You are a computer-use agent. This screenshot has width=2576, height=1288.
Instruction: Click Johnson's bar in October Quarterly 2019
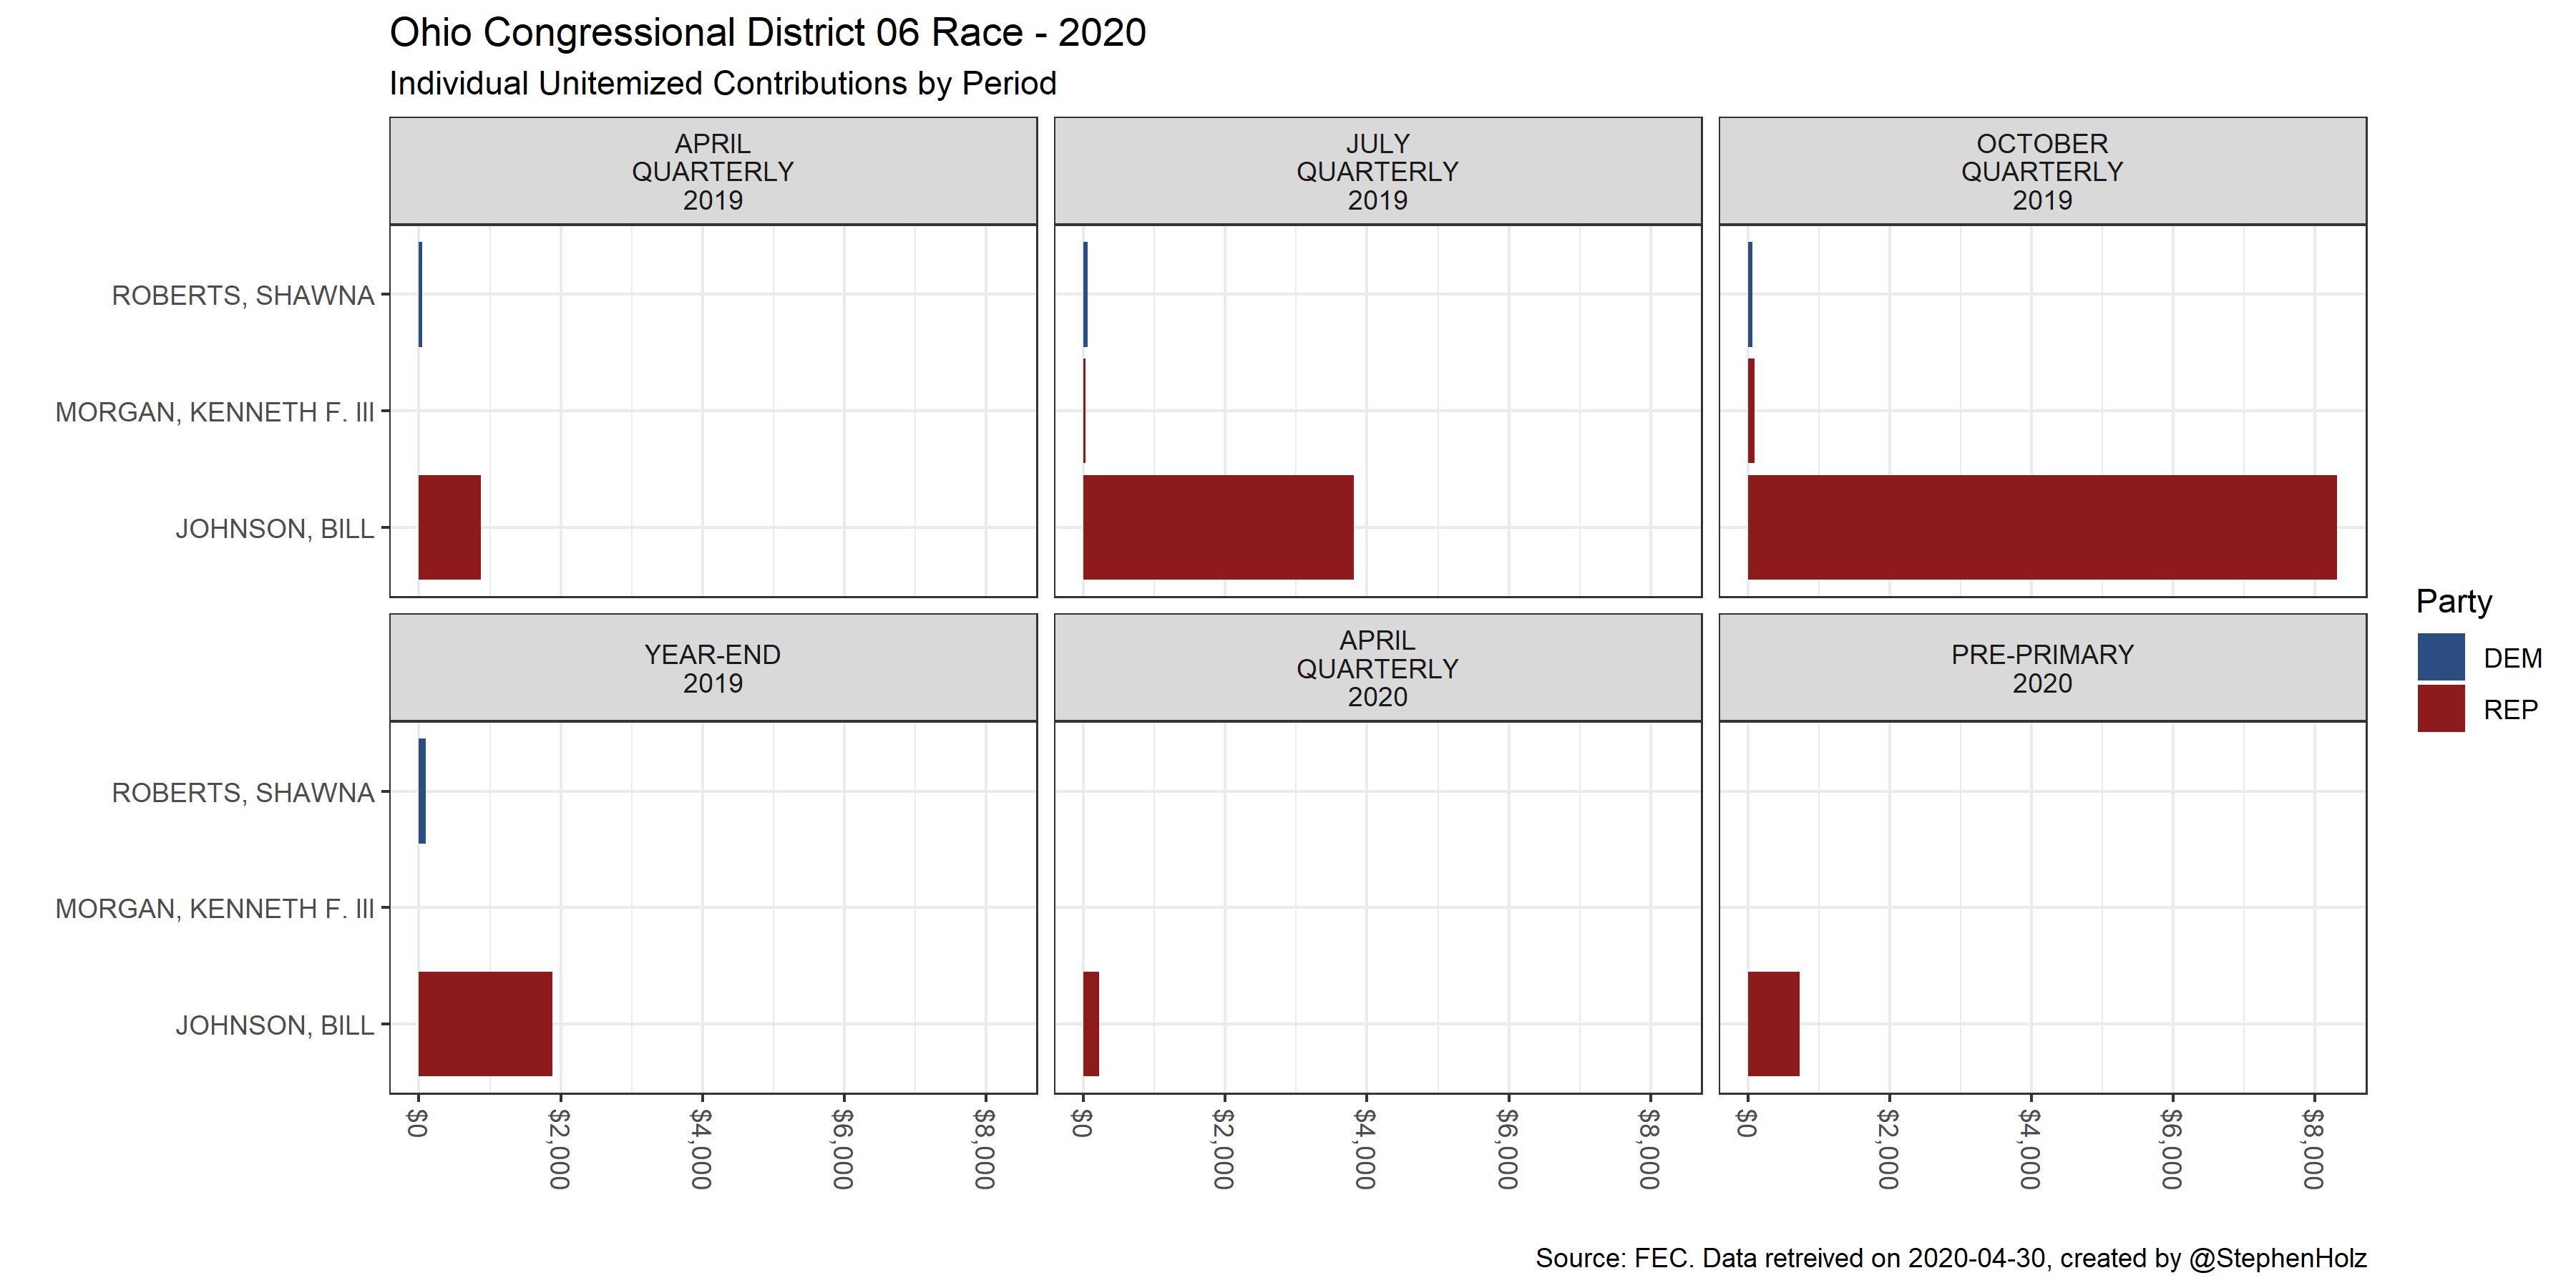2041,527
